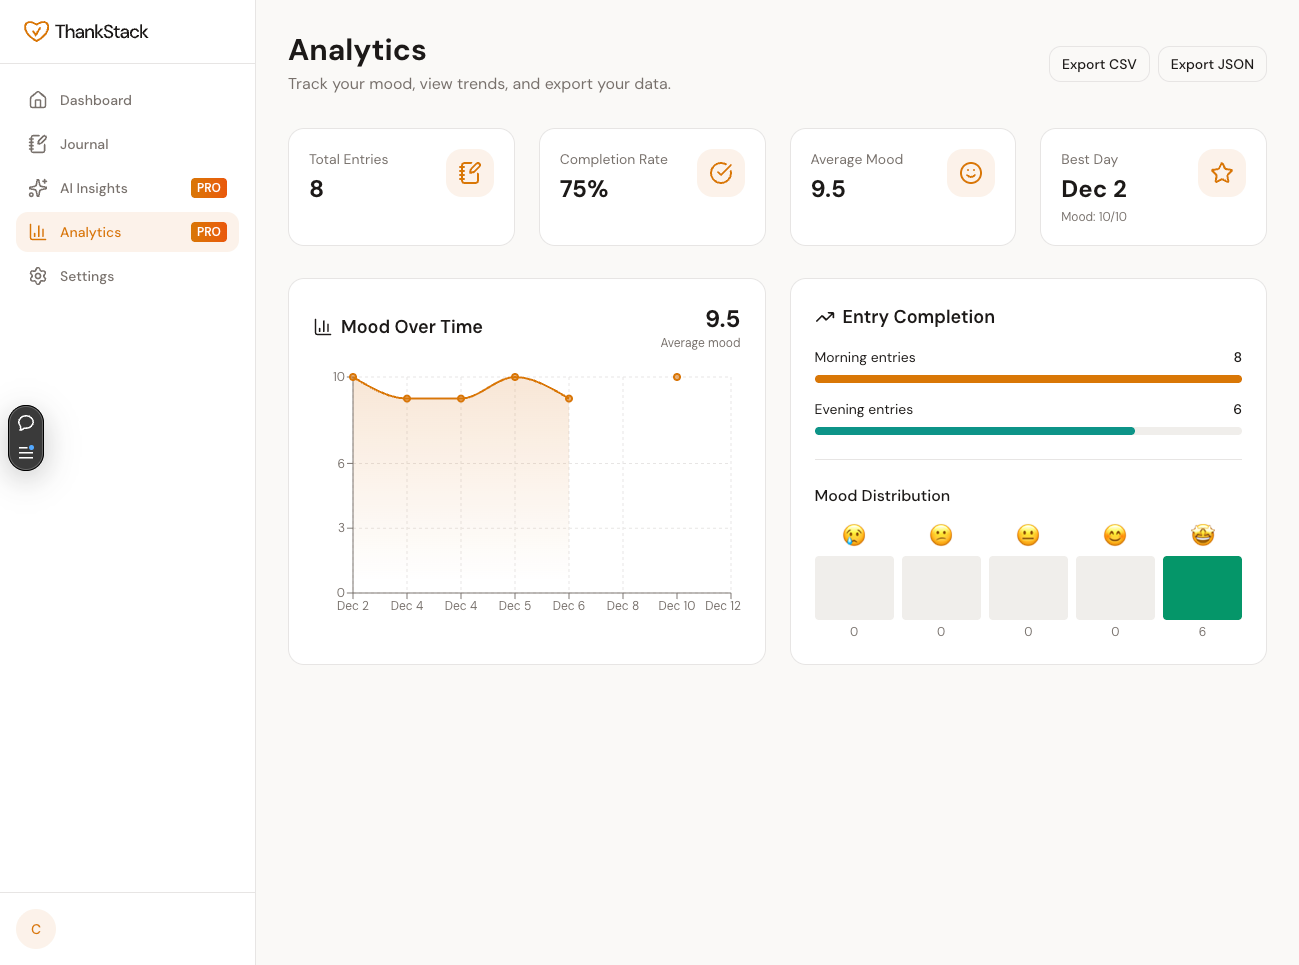Click the PRO badge next to AI Insights
Viewport: 1299px width, 965px height.
(x=209, y=188)
